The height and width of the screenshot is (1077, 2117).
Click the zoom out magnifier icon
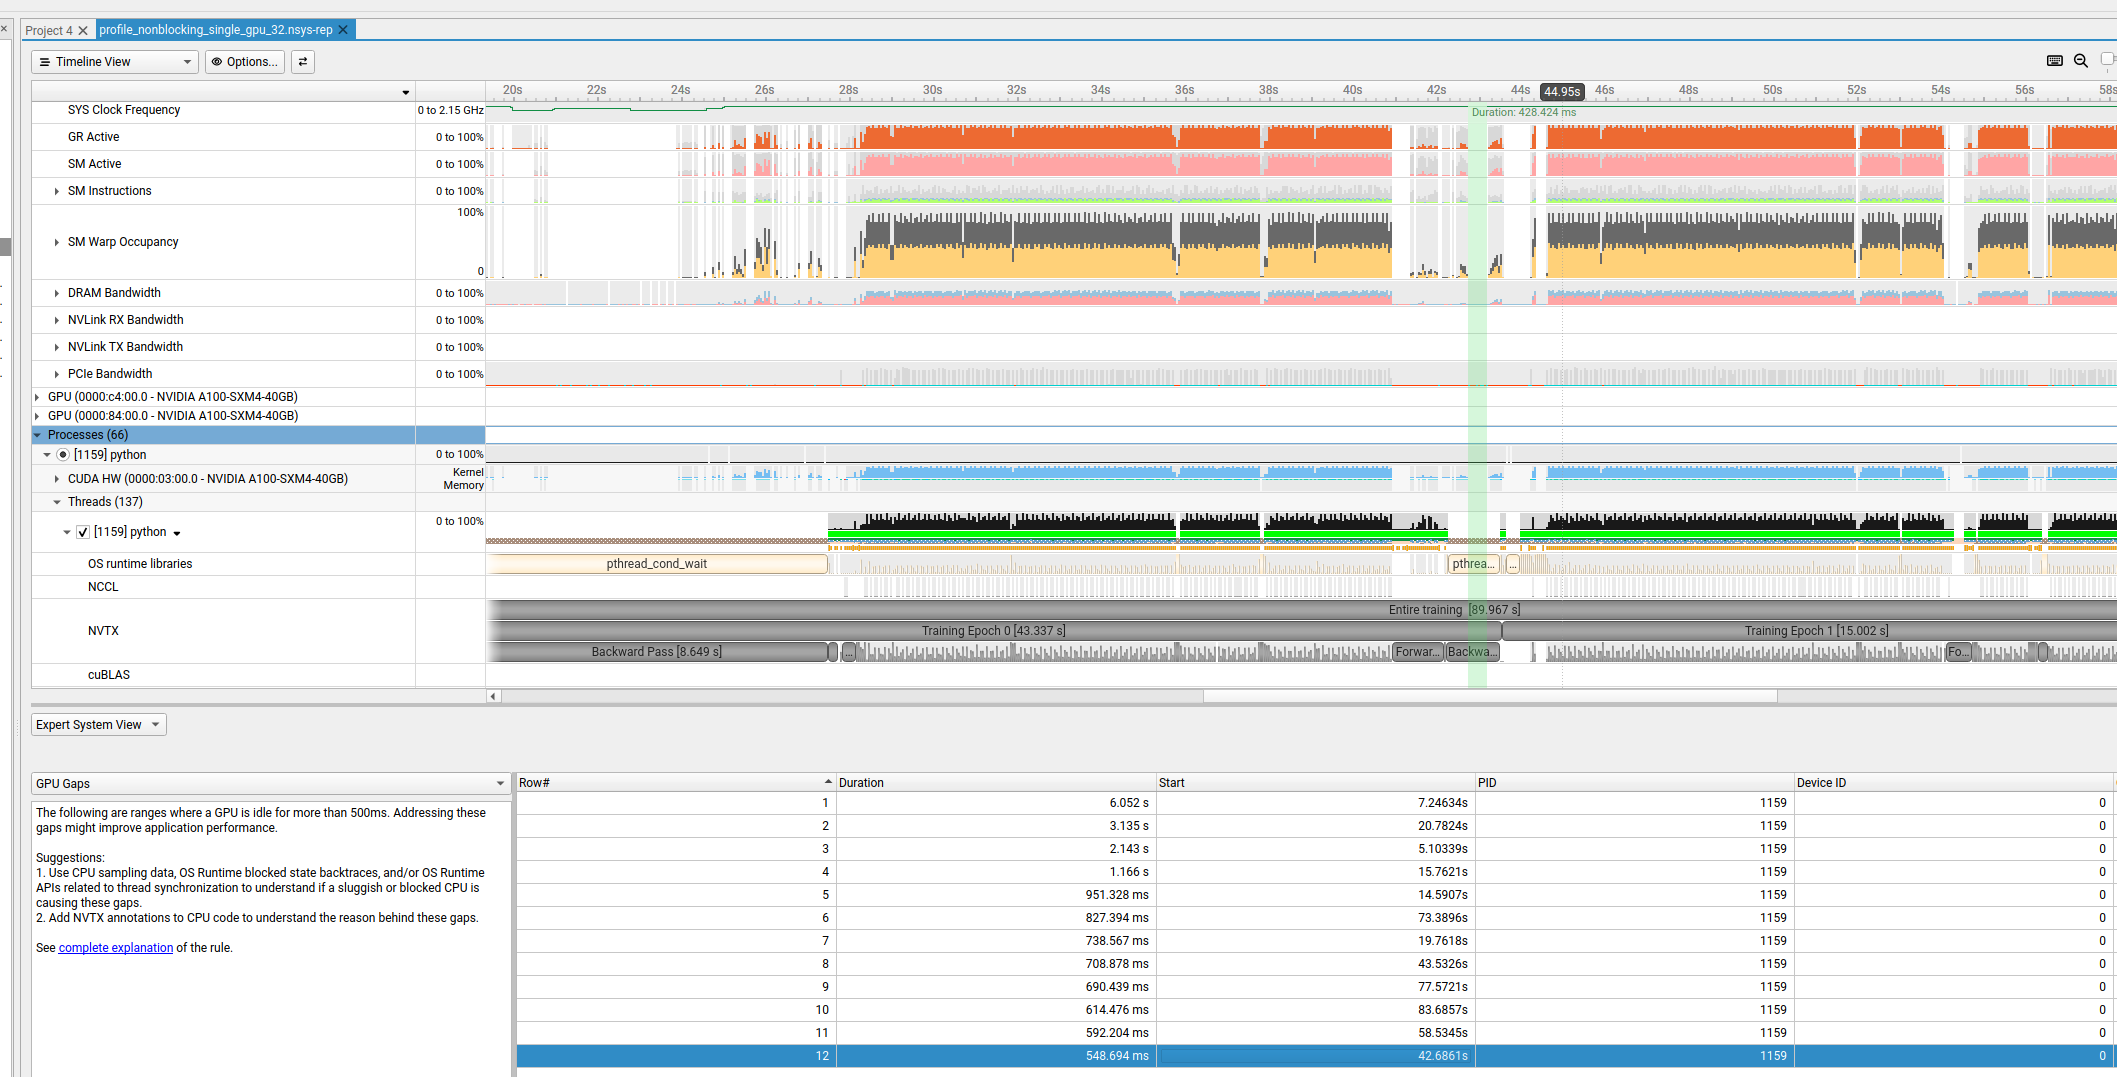(2080, 61)
